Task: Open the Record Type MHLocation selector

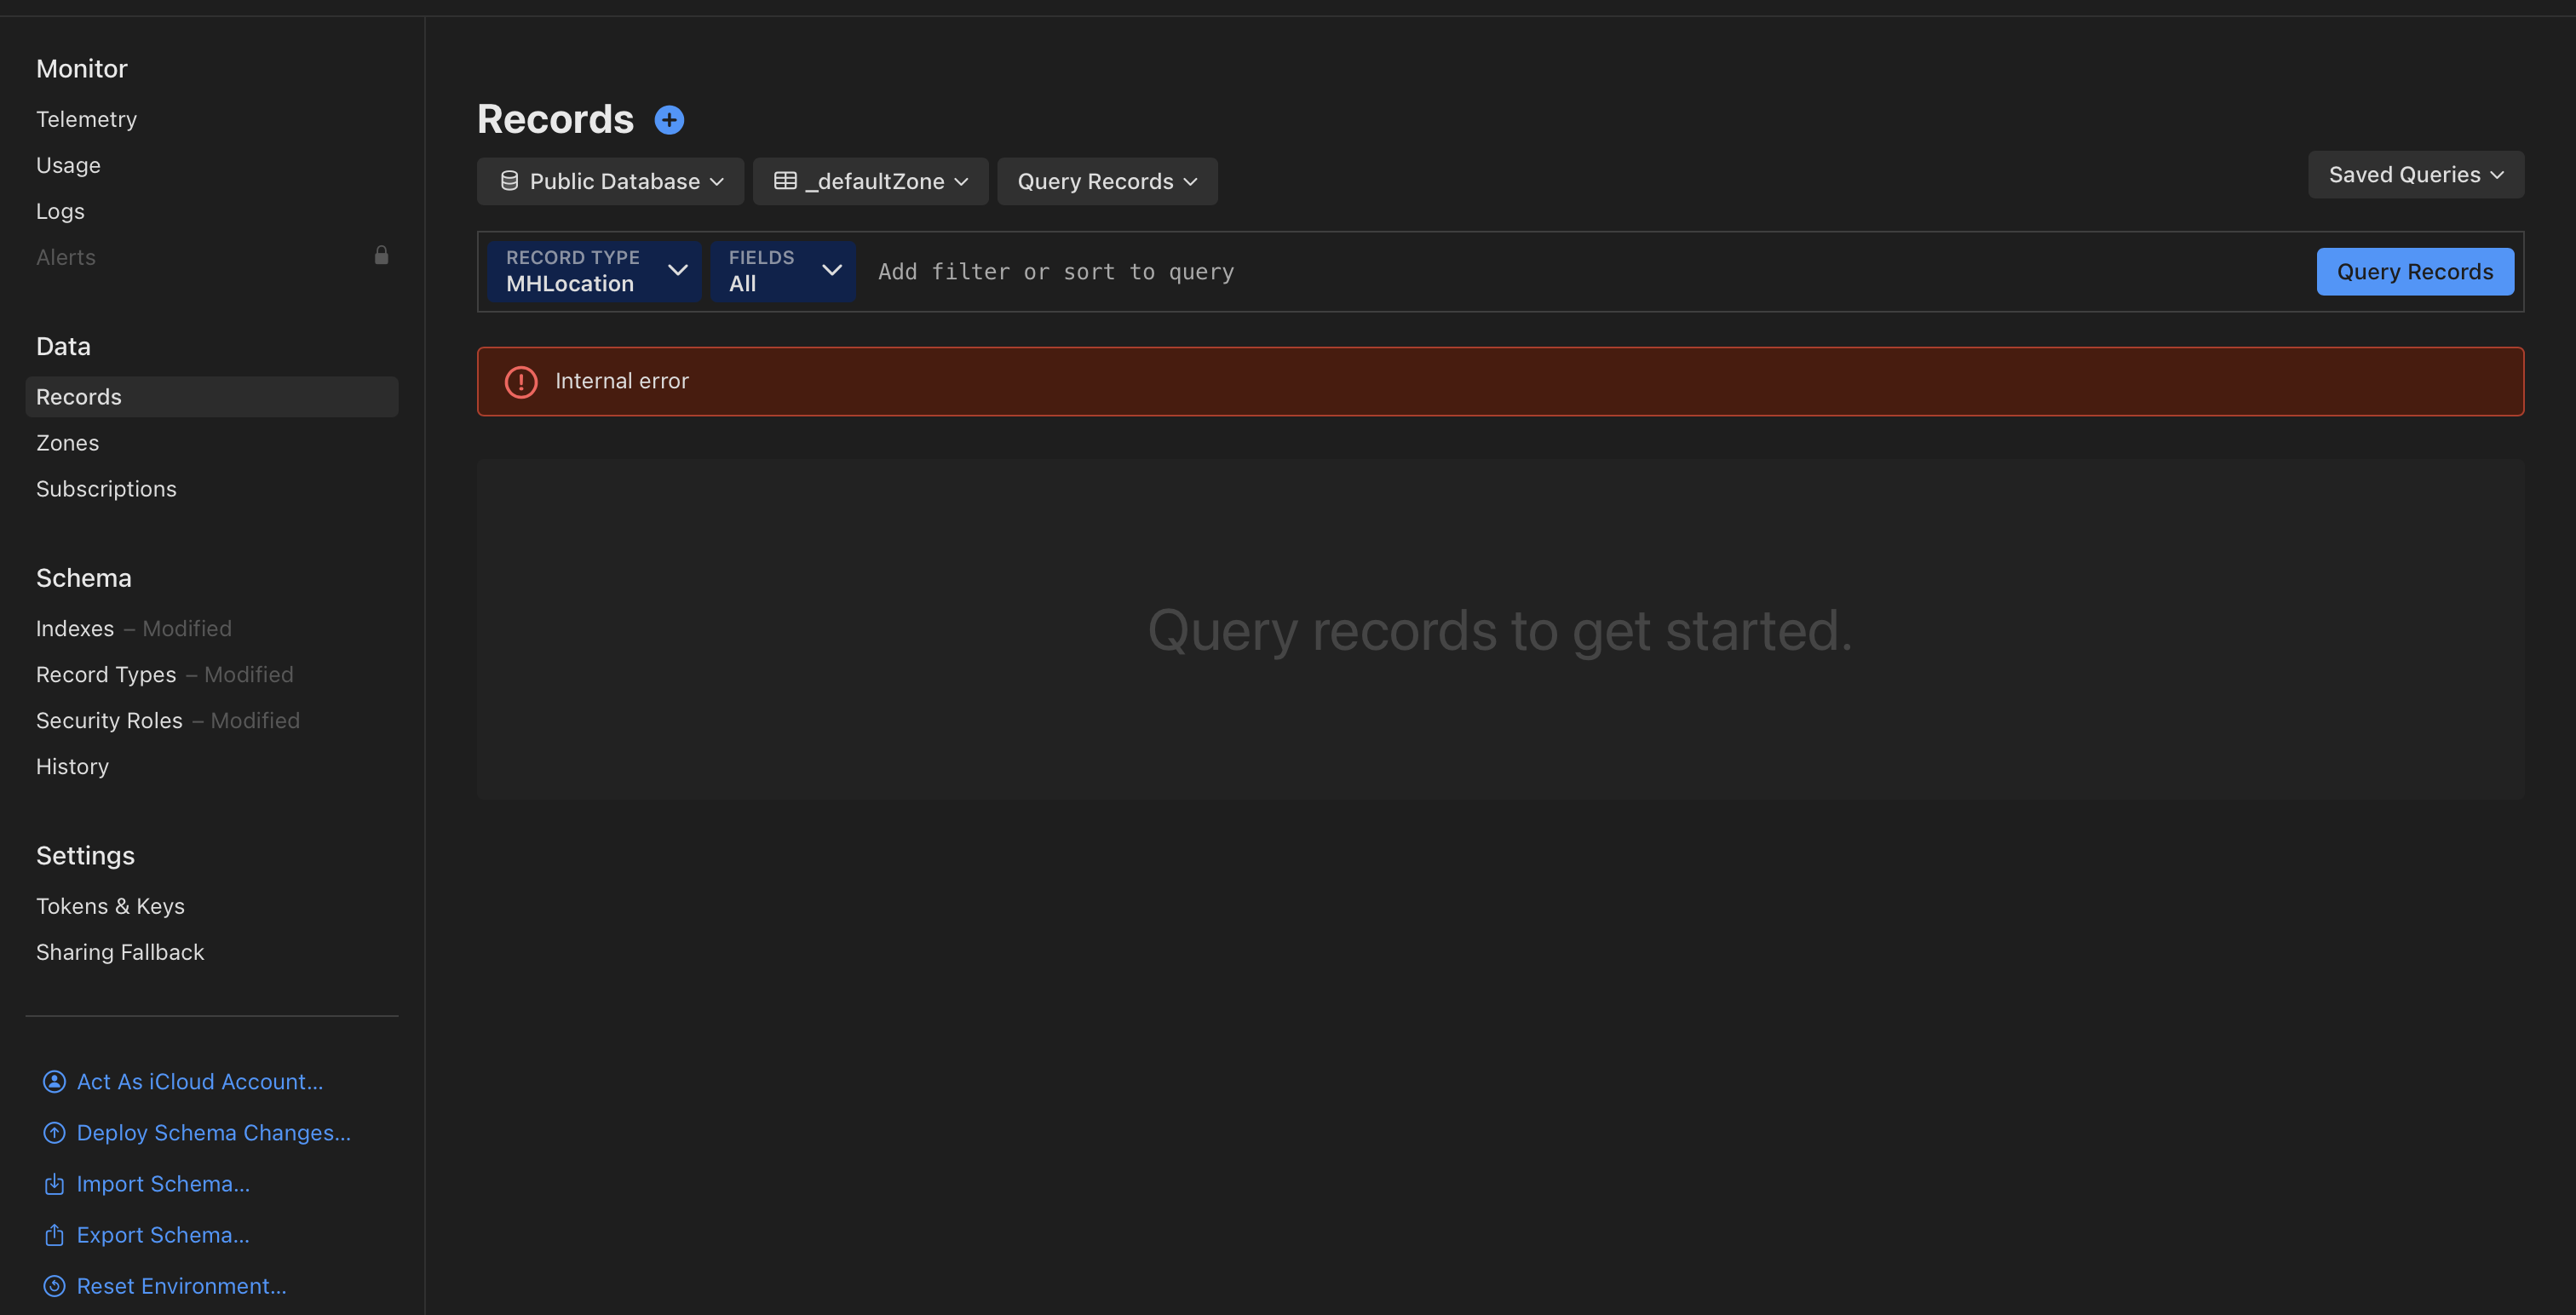Action: click(595, 271)
